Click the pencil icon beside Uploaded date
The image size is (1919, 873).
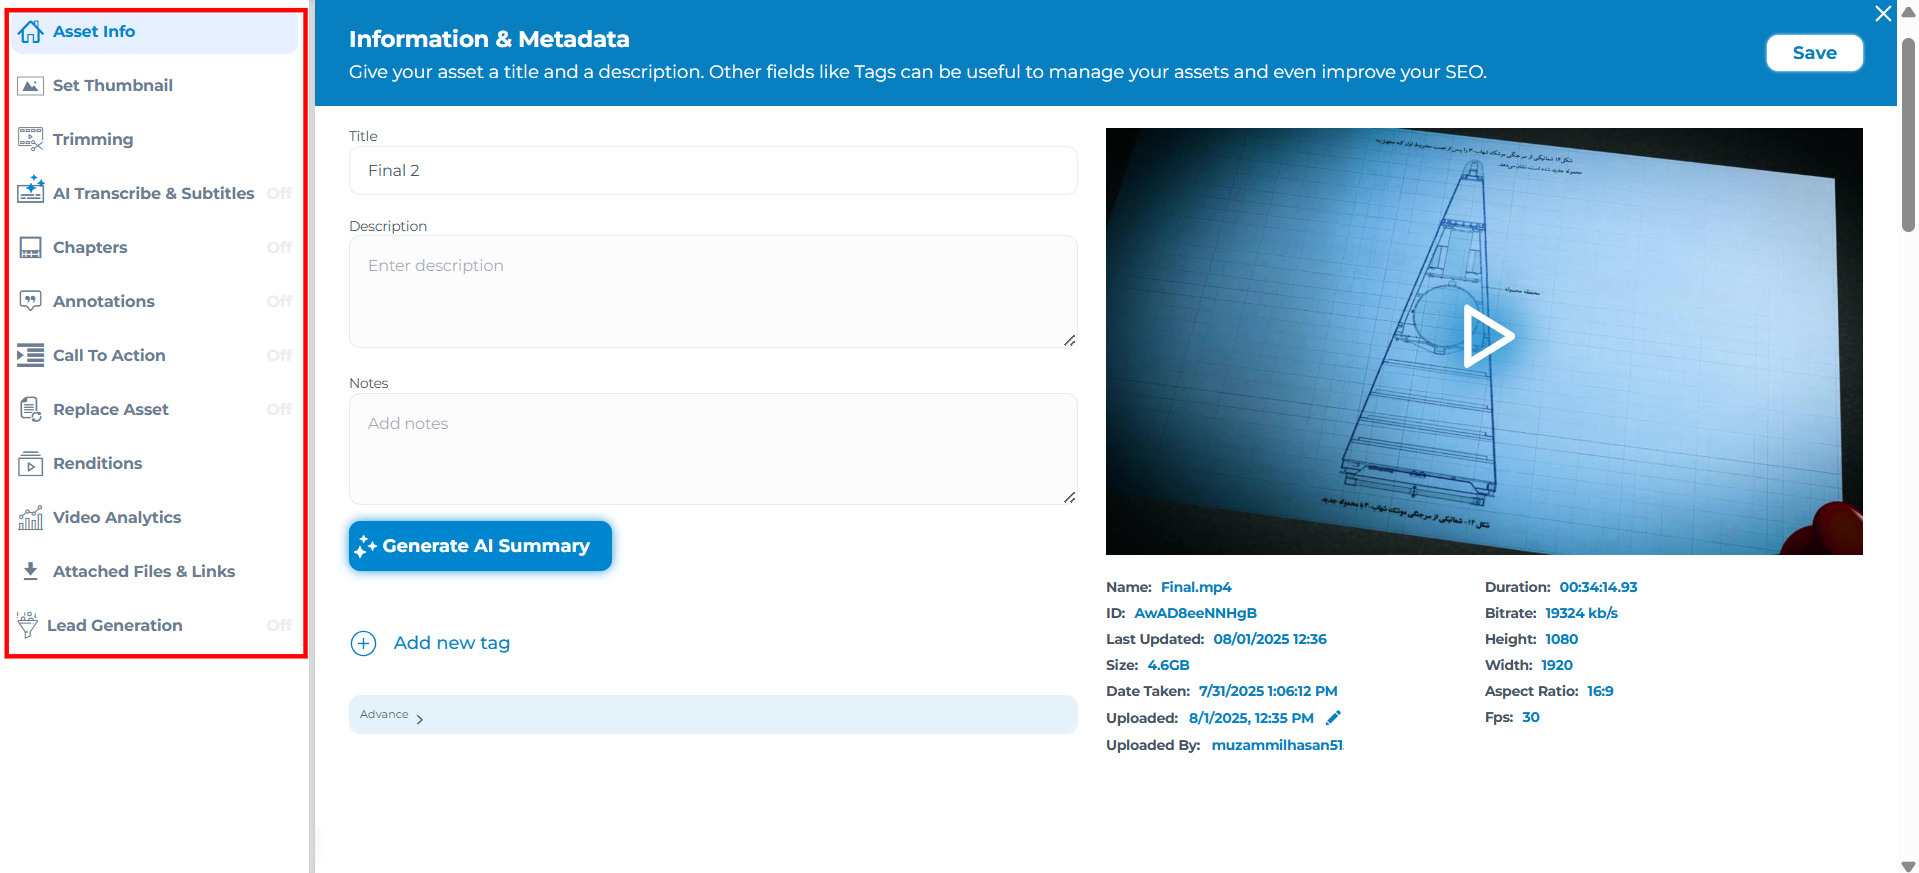[x=1333, y=718]
